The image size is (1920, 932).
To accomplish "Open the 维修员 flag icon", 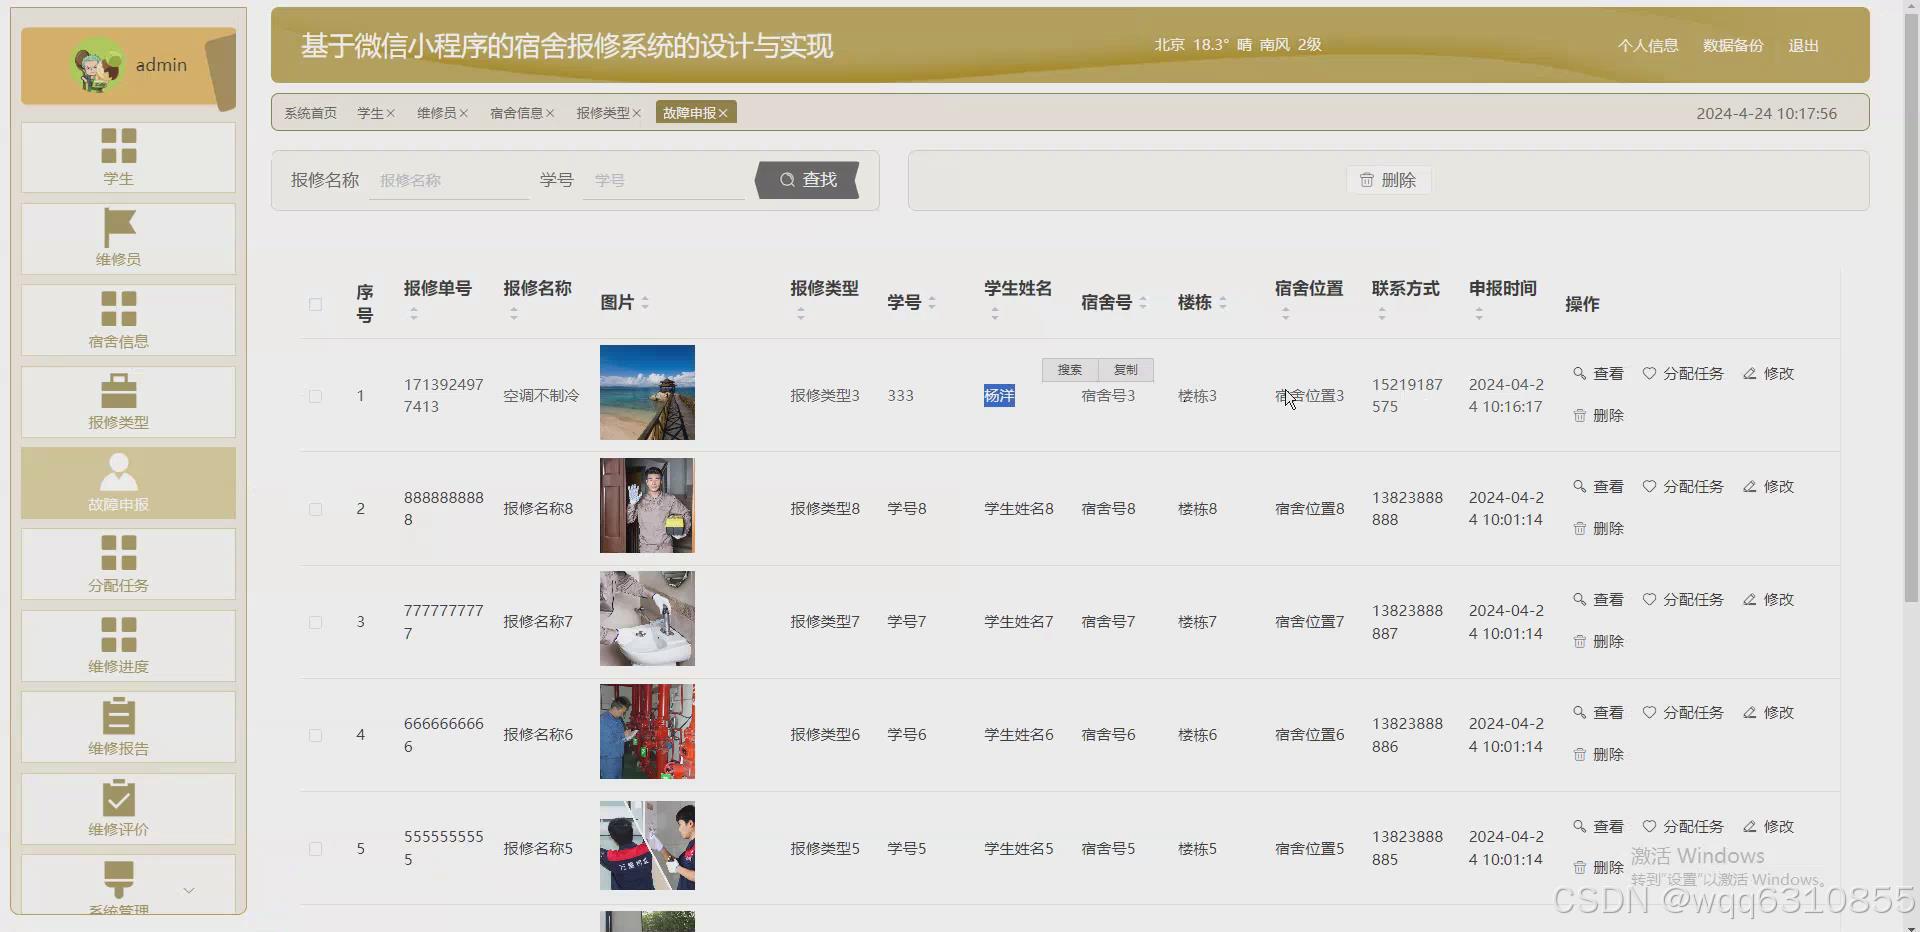I will click(118, 227).
